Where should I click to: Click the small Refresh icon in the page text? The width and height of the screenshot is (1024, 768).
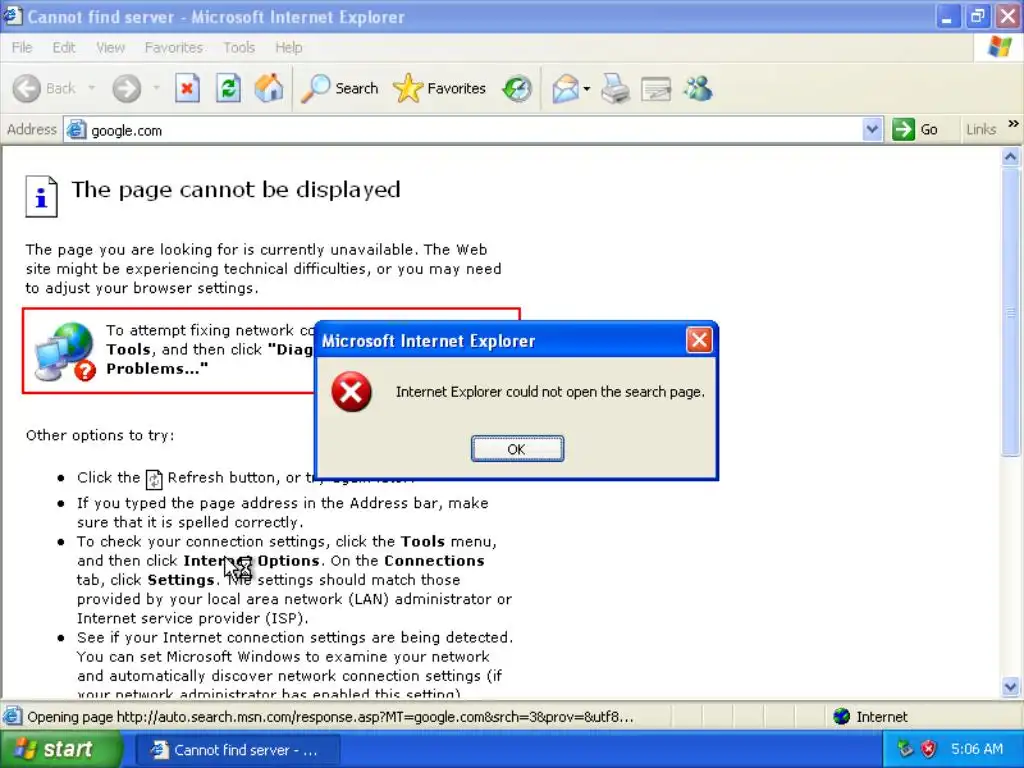pos(153,479)
